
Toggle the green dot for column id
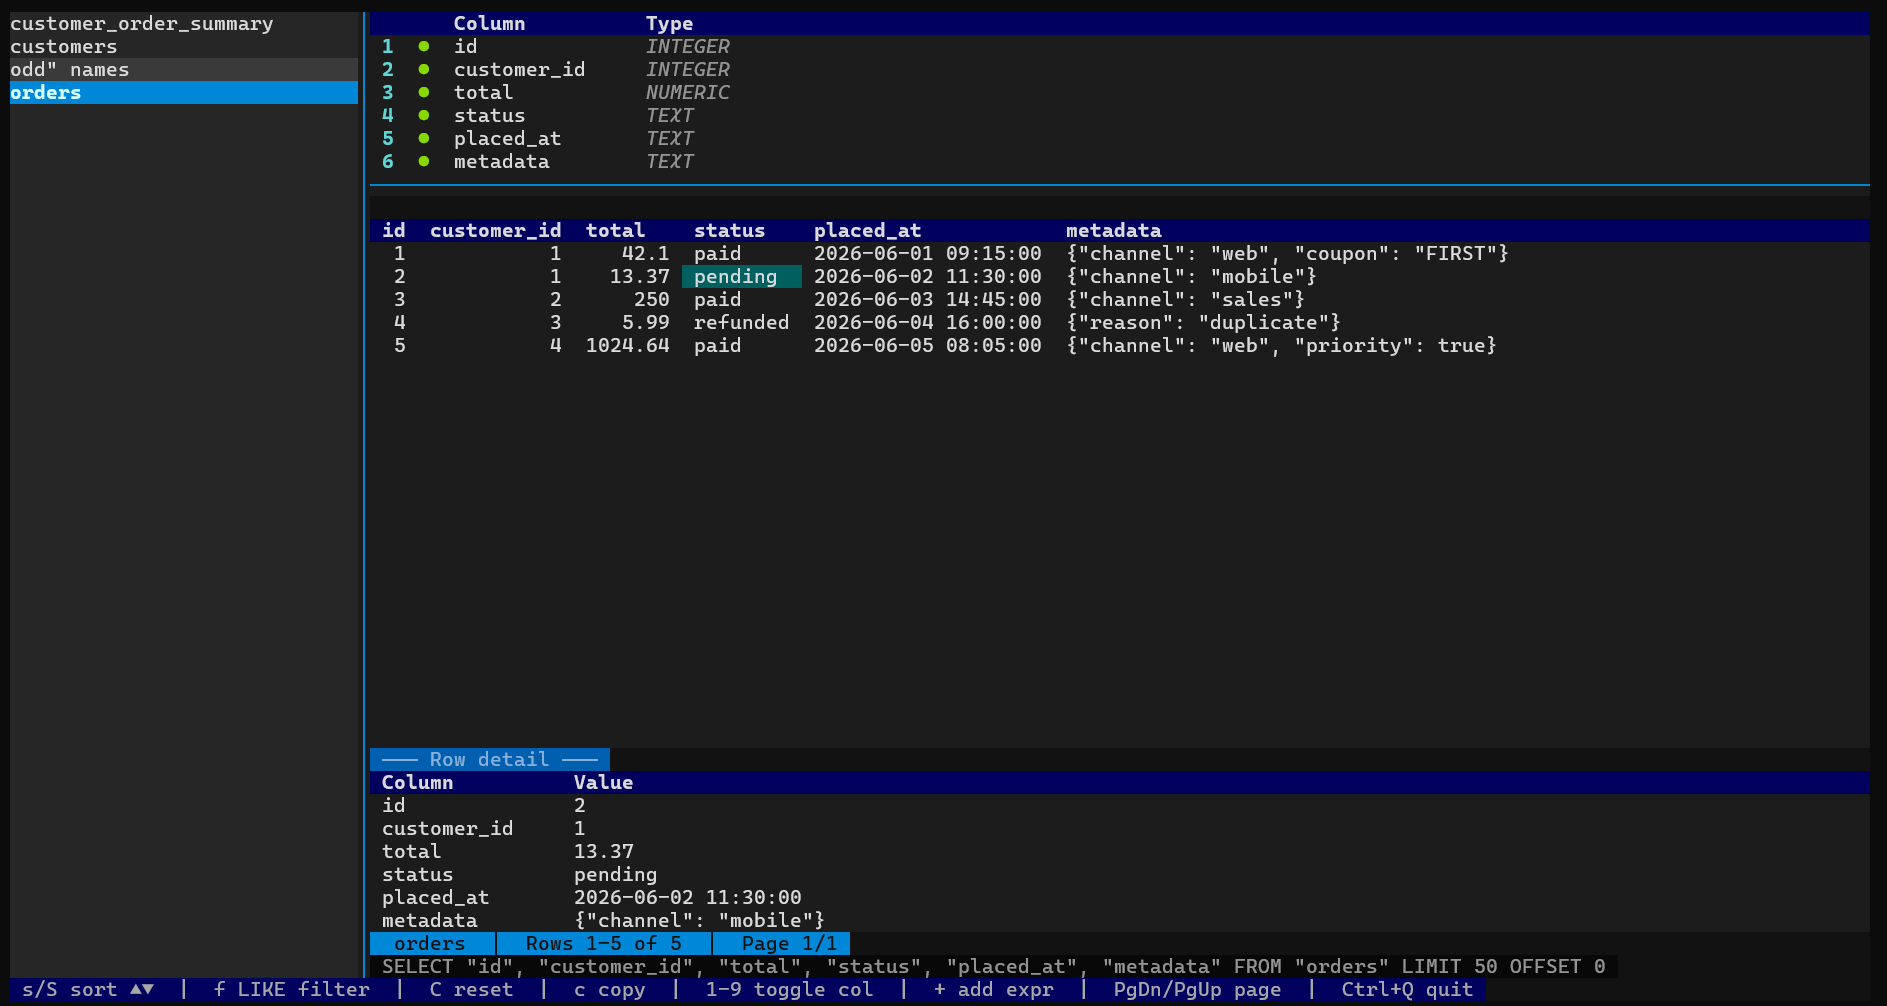click(424, 46)
